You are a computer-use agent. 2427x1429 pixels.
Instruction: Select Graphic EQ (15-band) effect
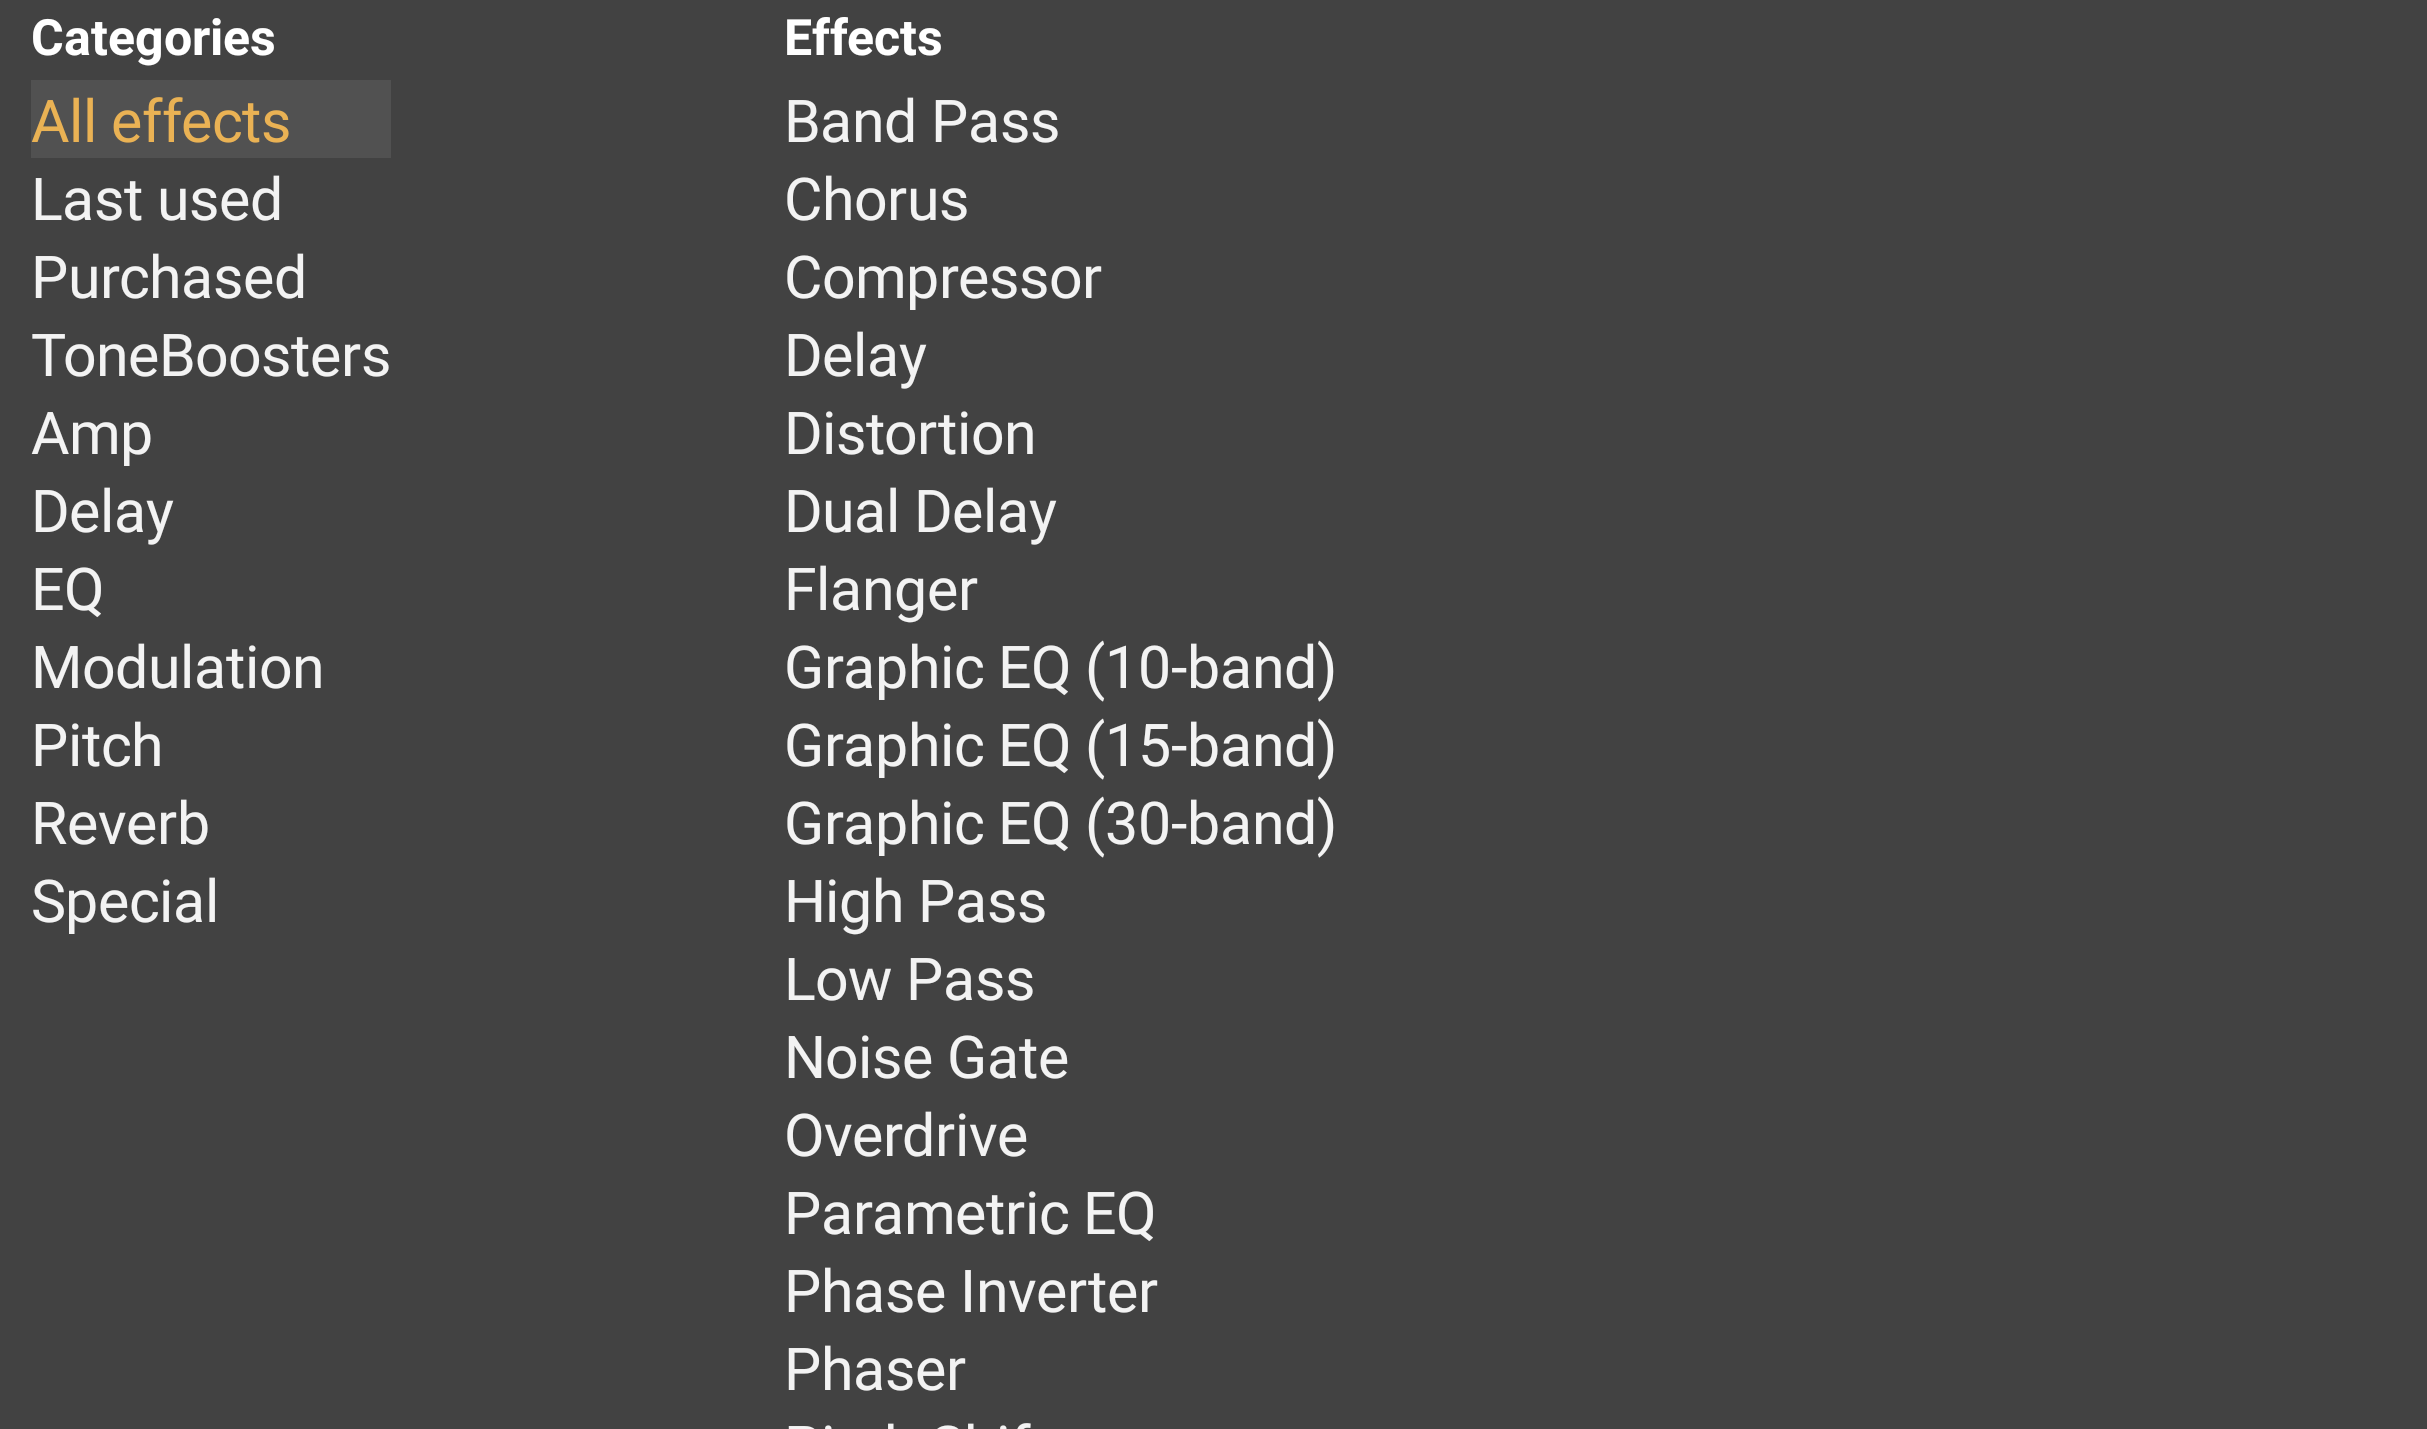[x=1060, y=745]
